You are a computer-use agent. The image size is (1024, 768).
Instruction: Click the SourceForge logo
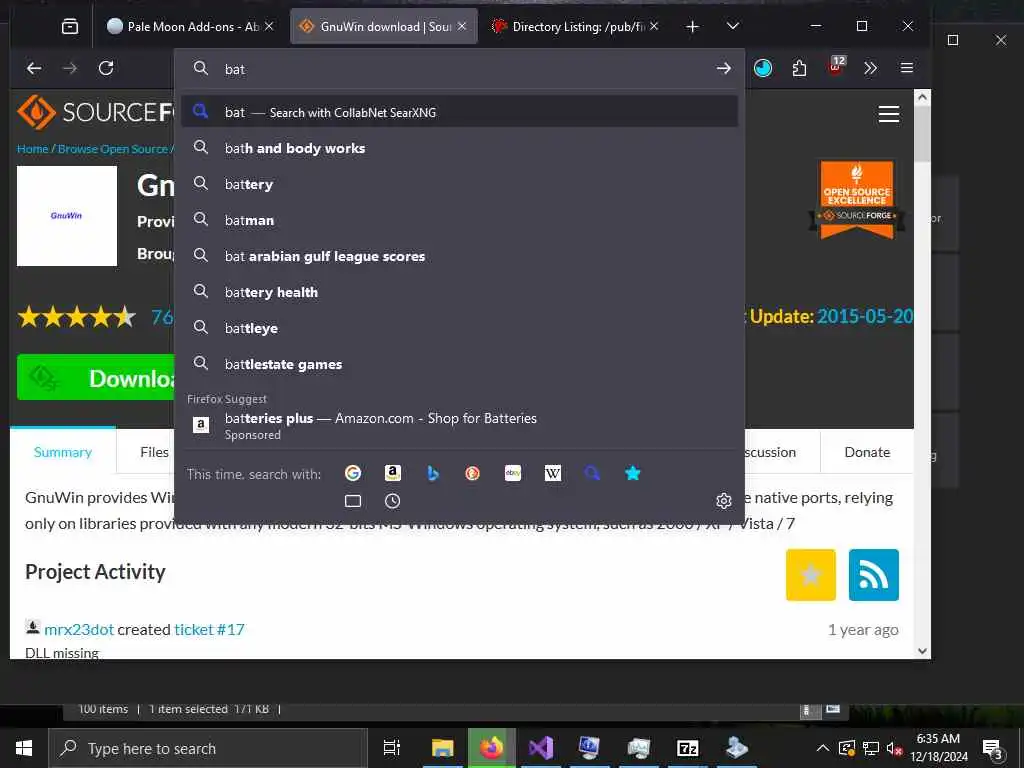tap(95, 112)
